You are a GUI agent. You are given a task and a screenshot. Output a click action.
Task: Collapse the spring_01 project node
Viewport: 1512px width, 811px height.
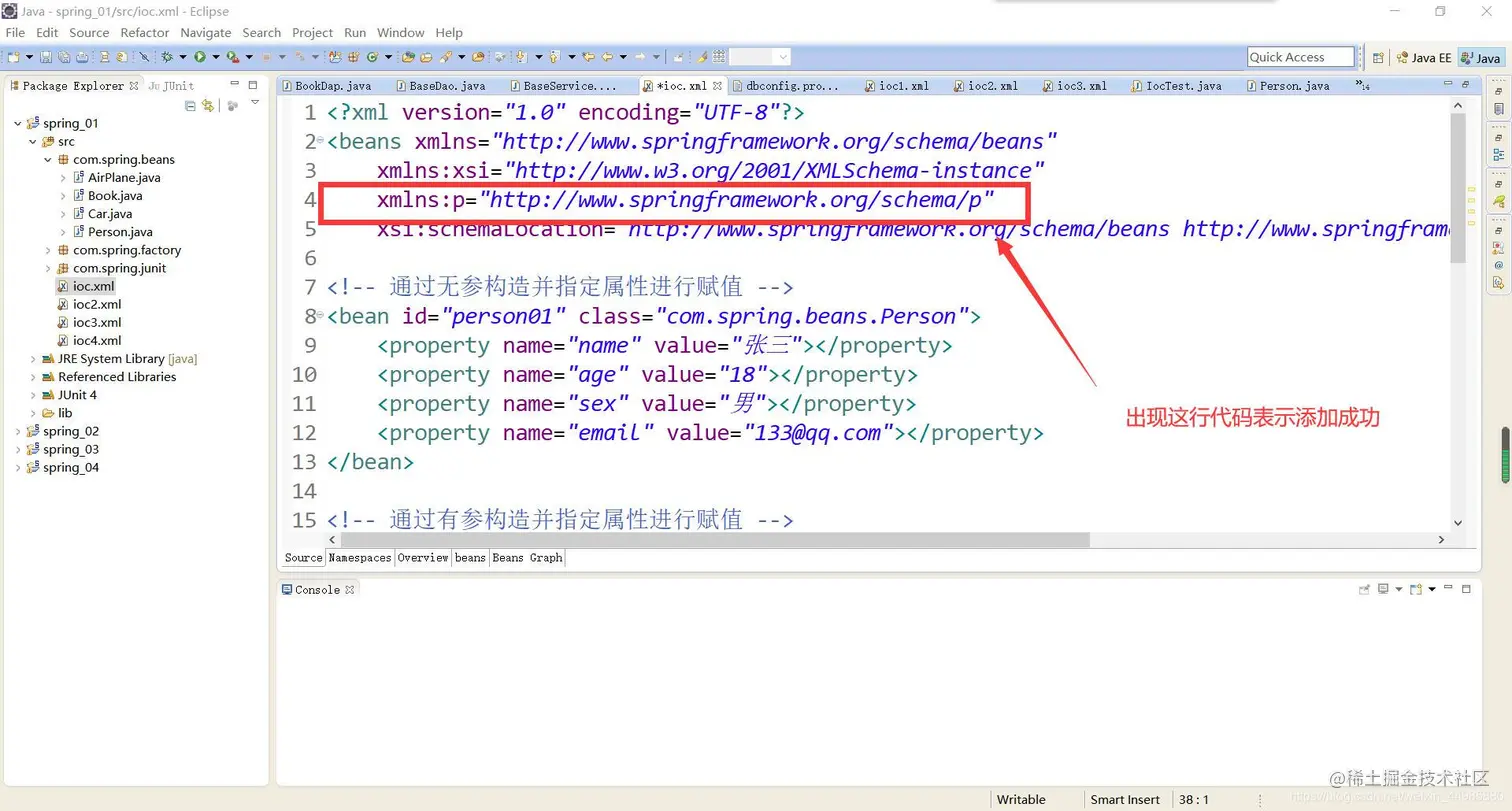17,123
